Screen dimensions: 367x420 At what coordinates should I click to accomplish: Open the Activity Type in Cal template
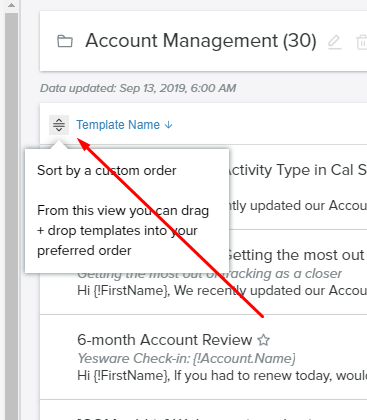click(296, 170)
